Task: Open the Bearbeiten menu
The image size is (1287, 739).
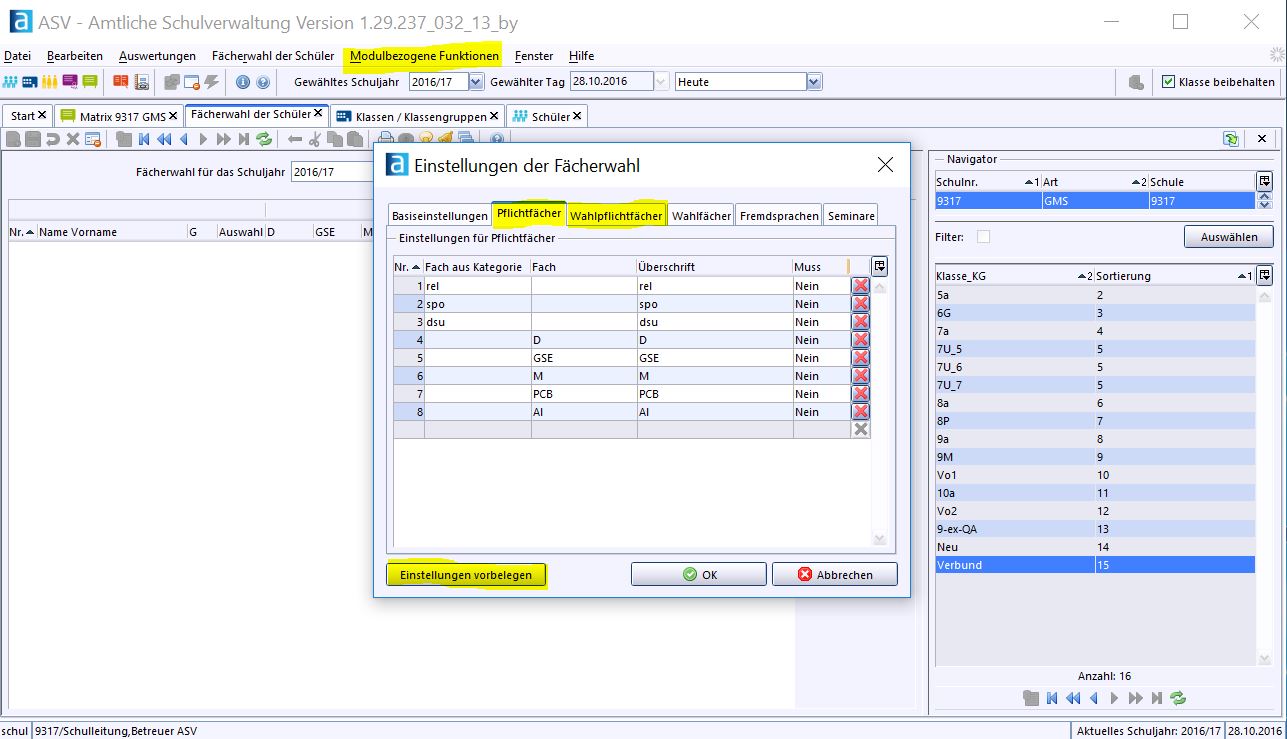Action: coord(75,56)
